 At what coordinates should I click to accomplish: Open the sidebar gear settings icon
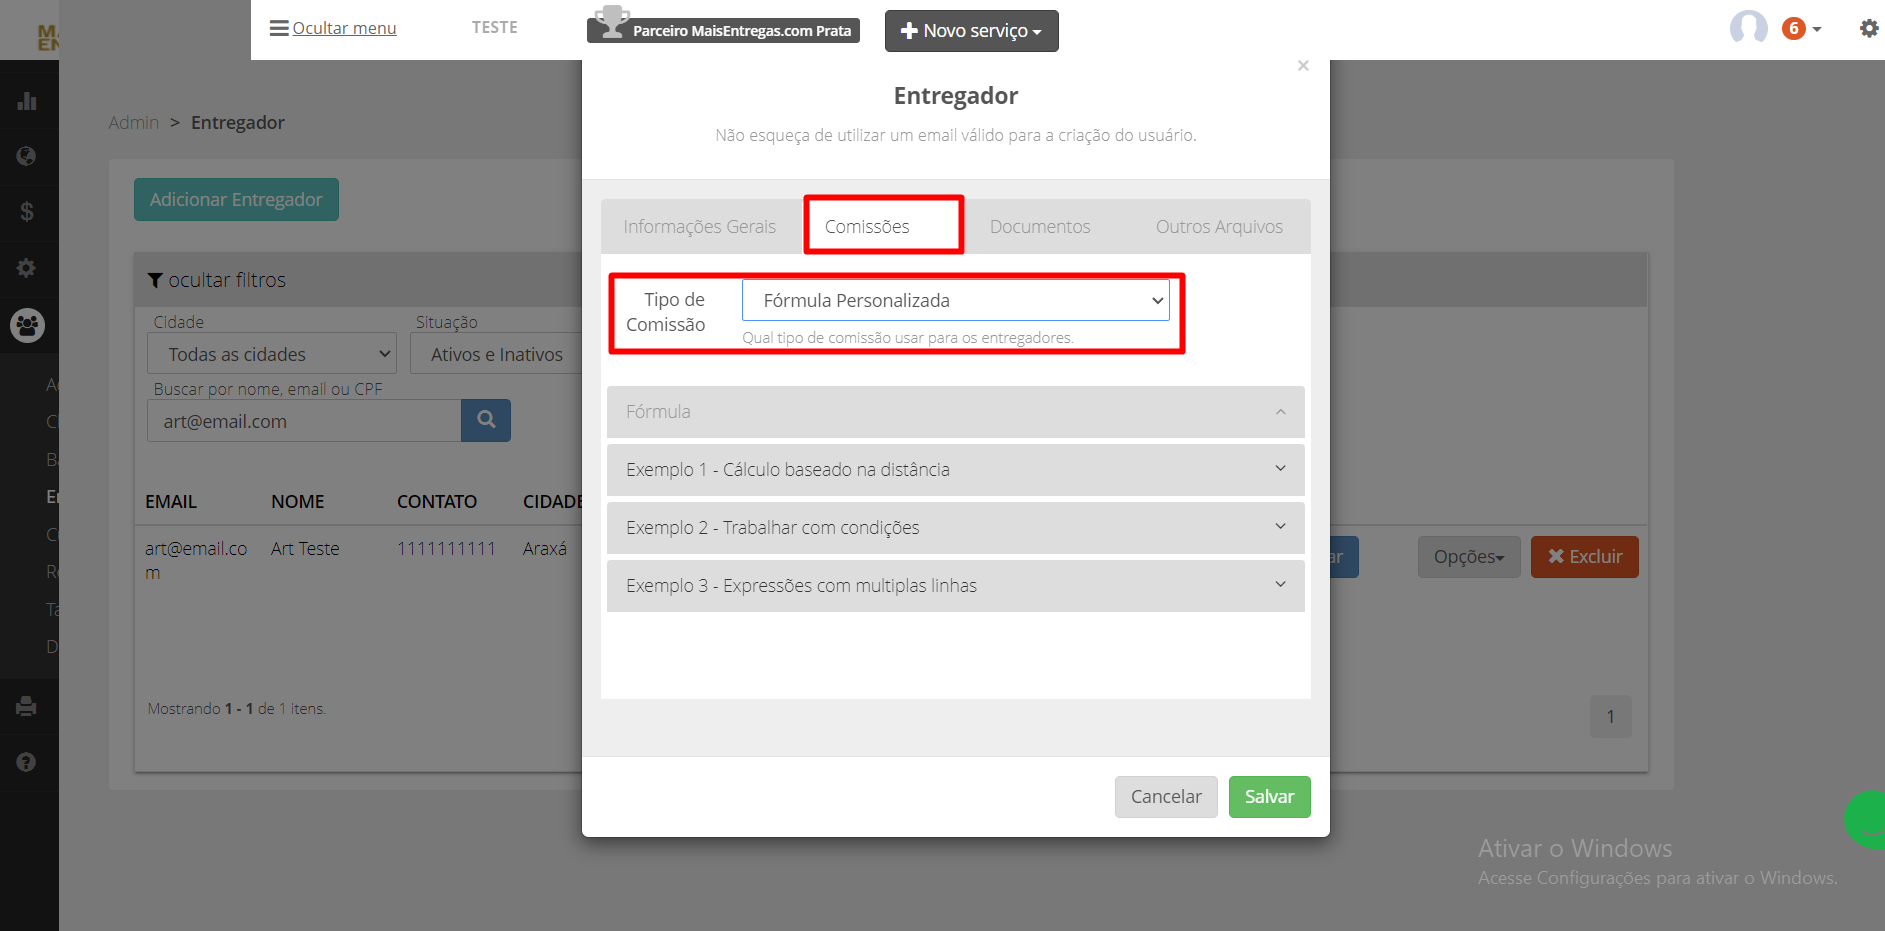[27, 268]
